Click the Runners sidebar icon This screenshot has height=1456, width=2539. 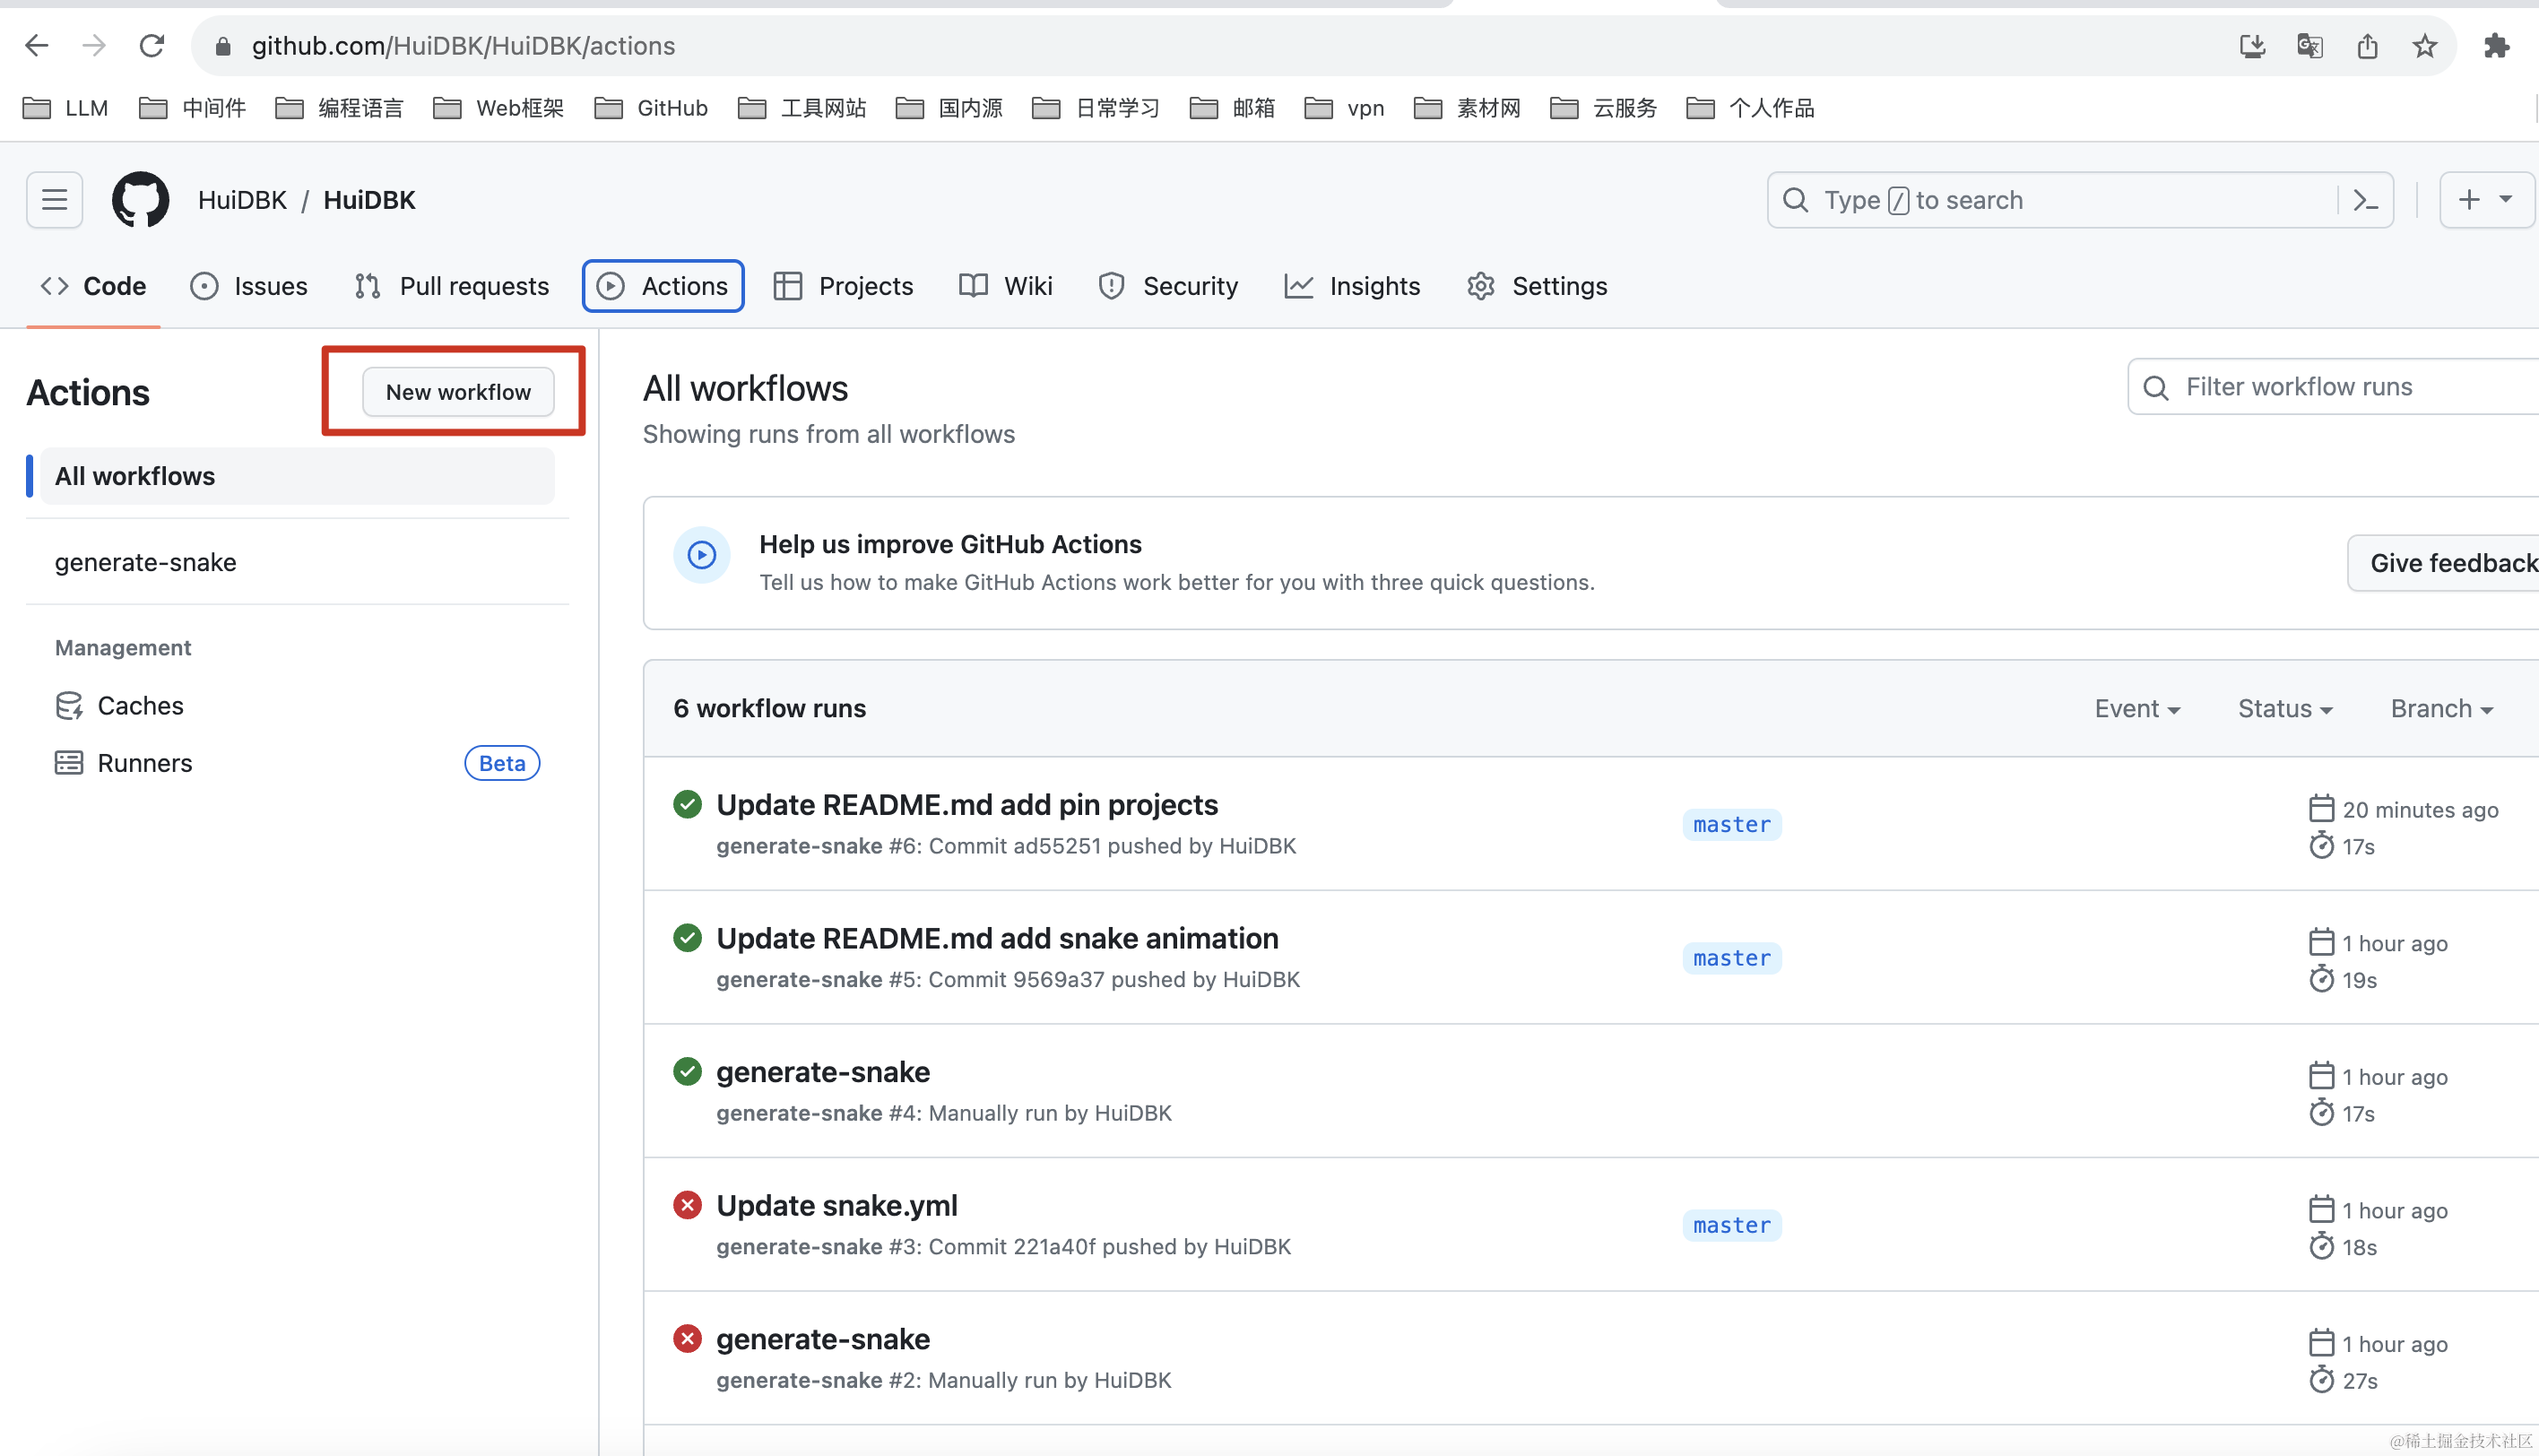pyautogui.click(x=67, y=762)
